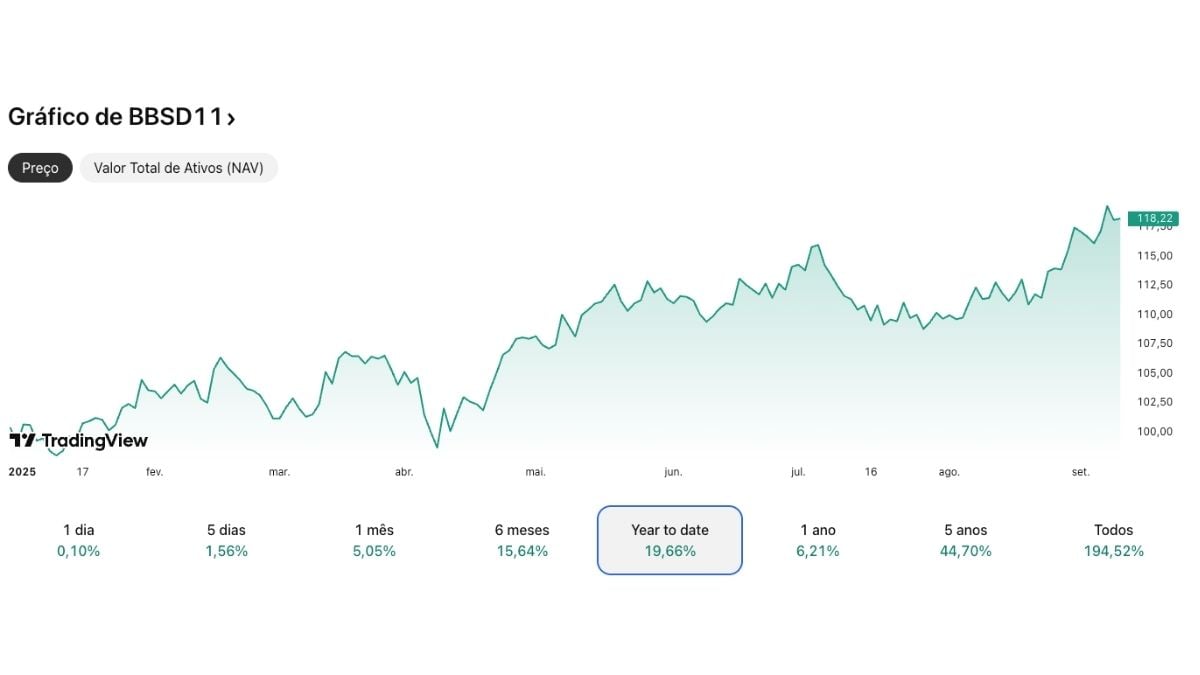Toggle the Year to date range
This screenshot has width=1200, height=675.
click(669, 540)
